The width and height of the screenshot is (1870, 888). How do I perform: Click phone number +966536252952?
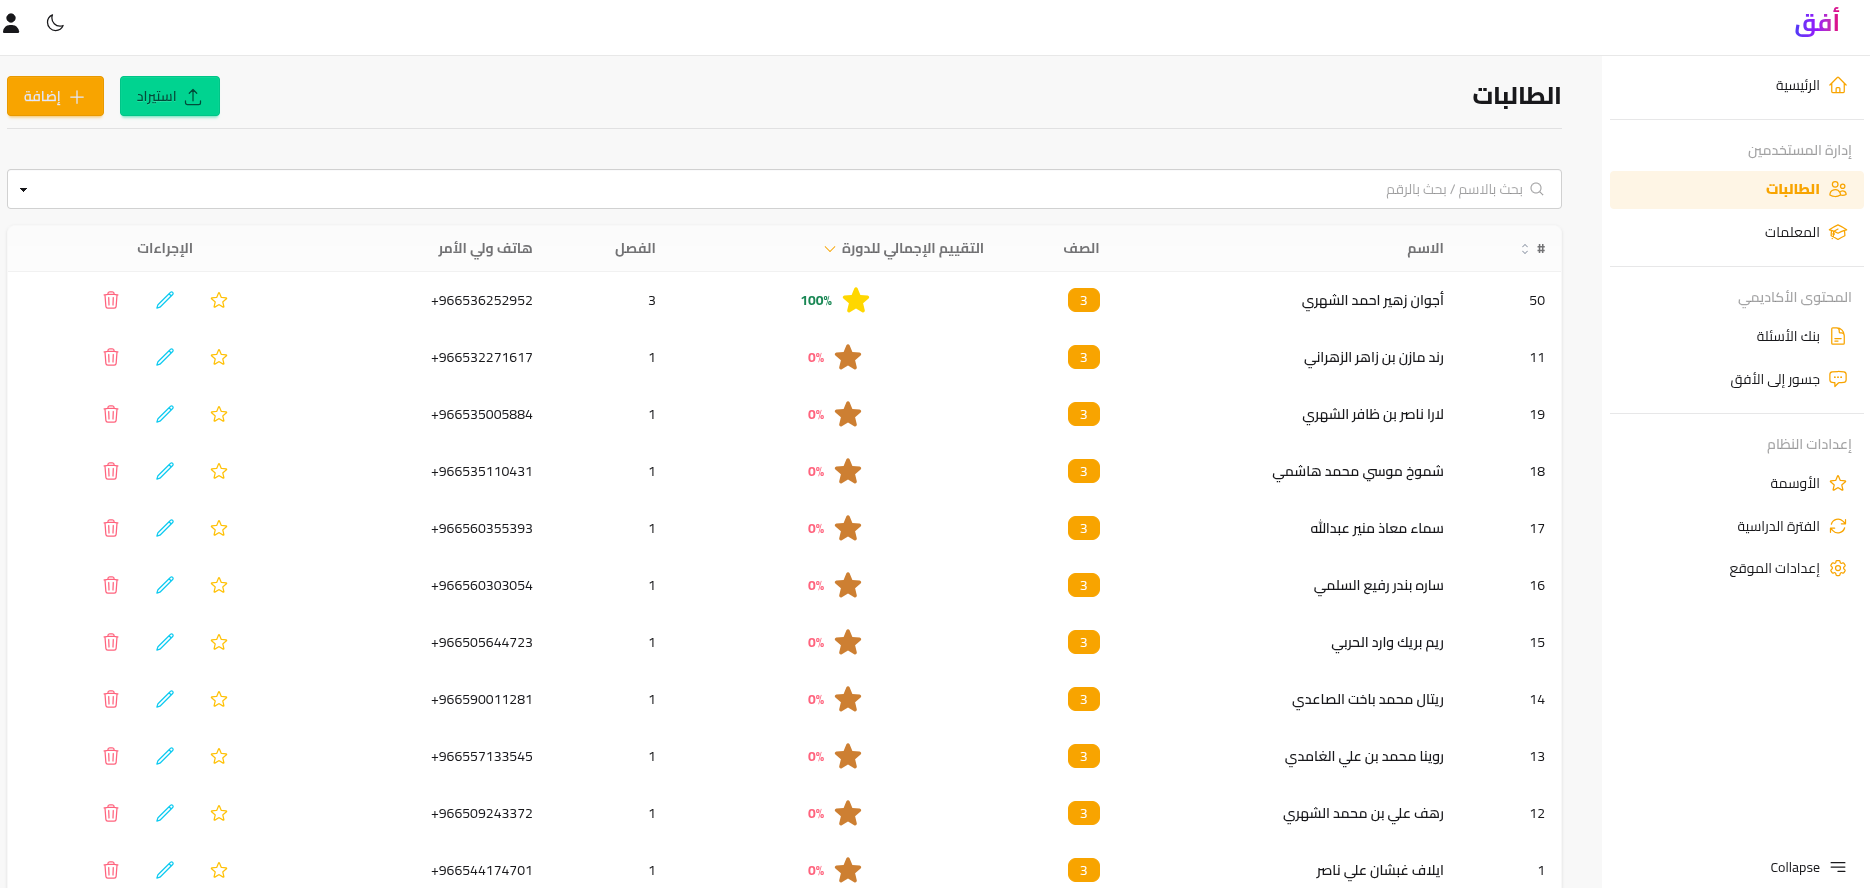point(482,300)
